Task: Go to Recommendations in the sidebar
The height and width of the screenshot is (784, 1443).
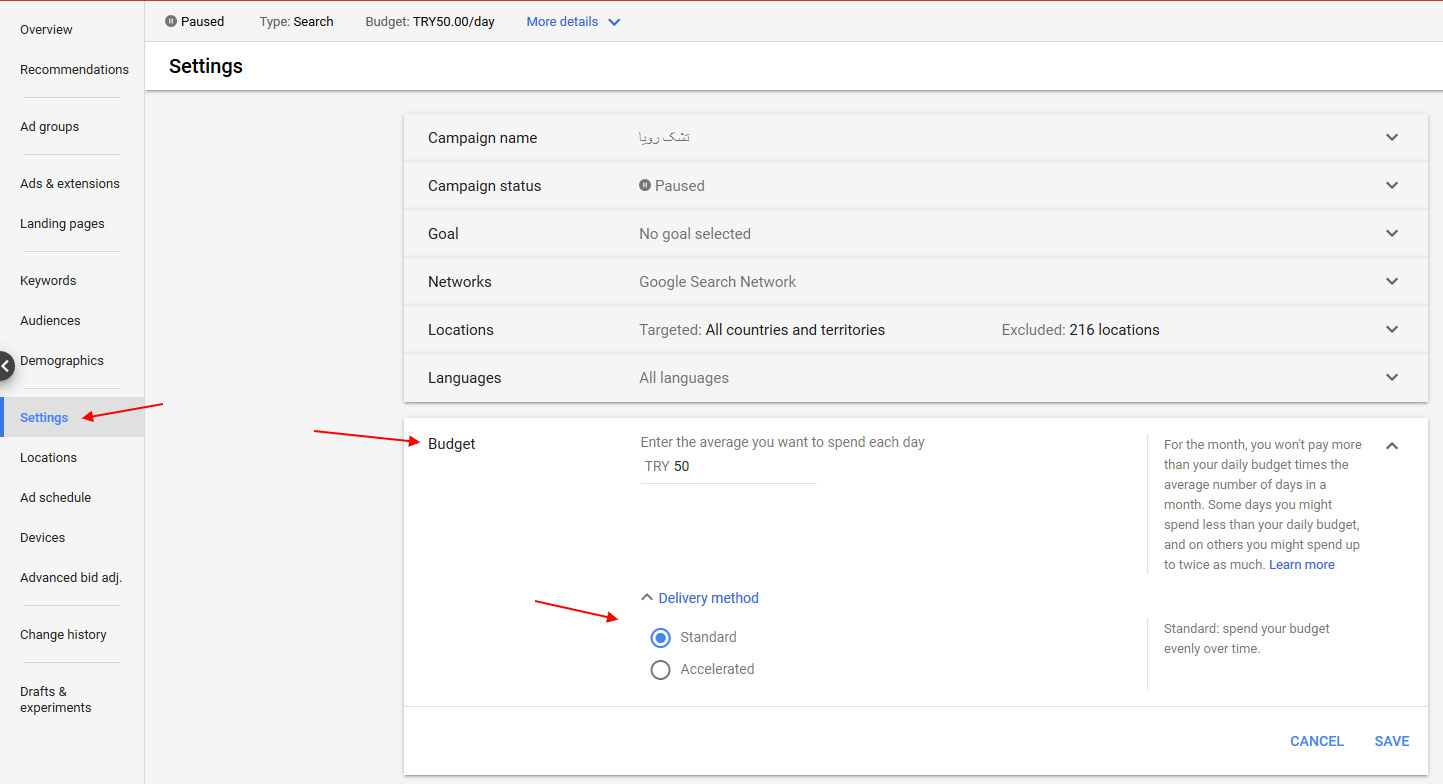Action: (x=74, y=70)
